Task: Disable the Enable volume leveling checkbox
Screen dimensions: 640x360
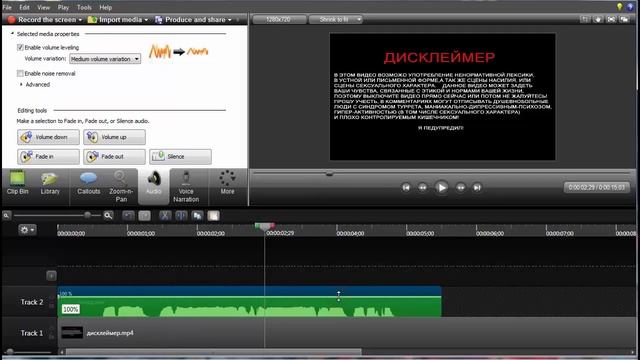Action: tap(20, 47)
